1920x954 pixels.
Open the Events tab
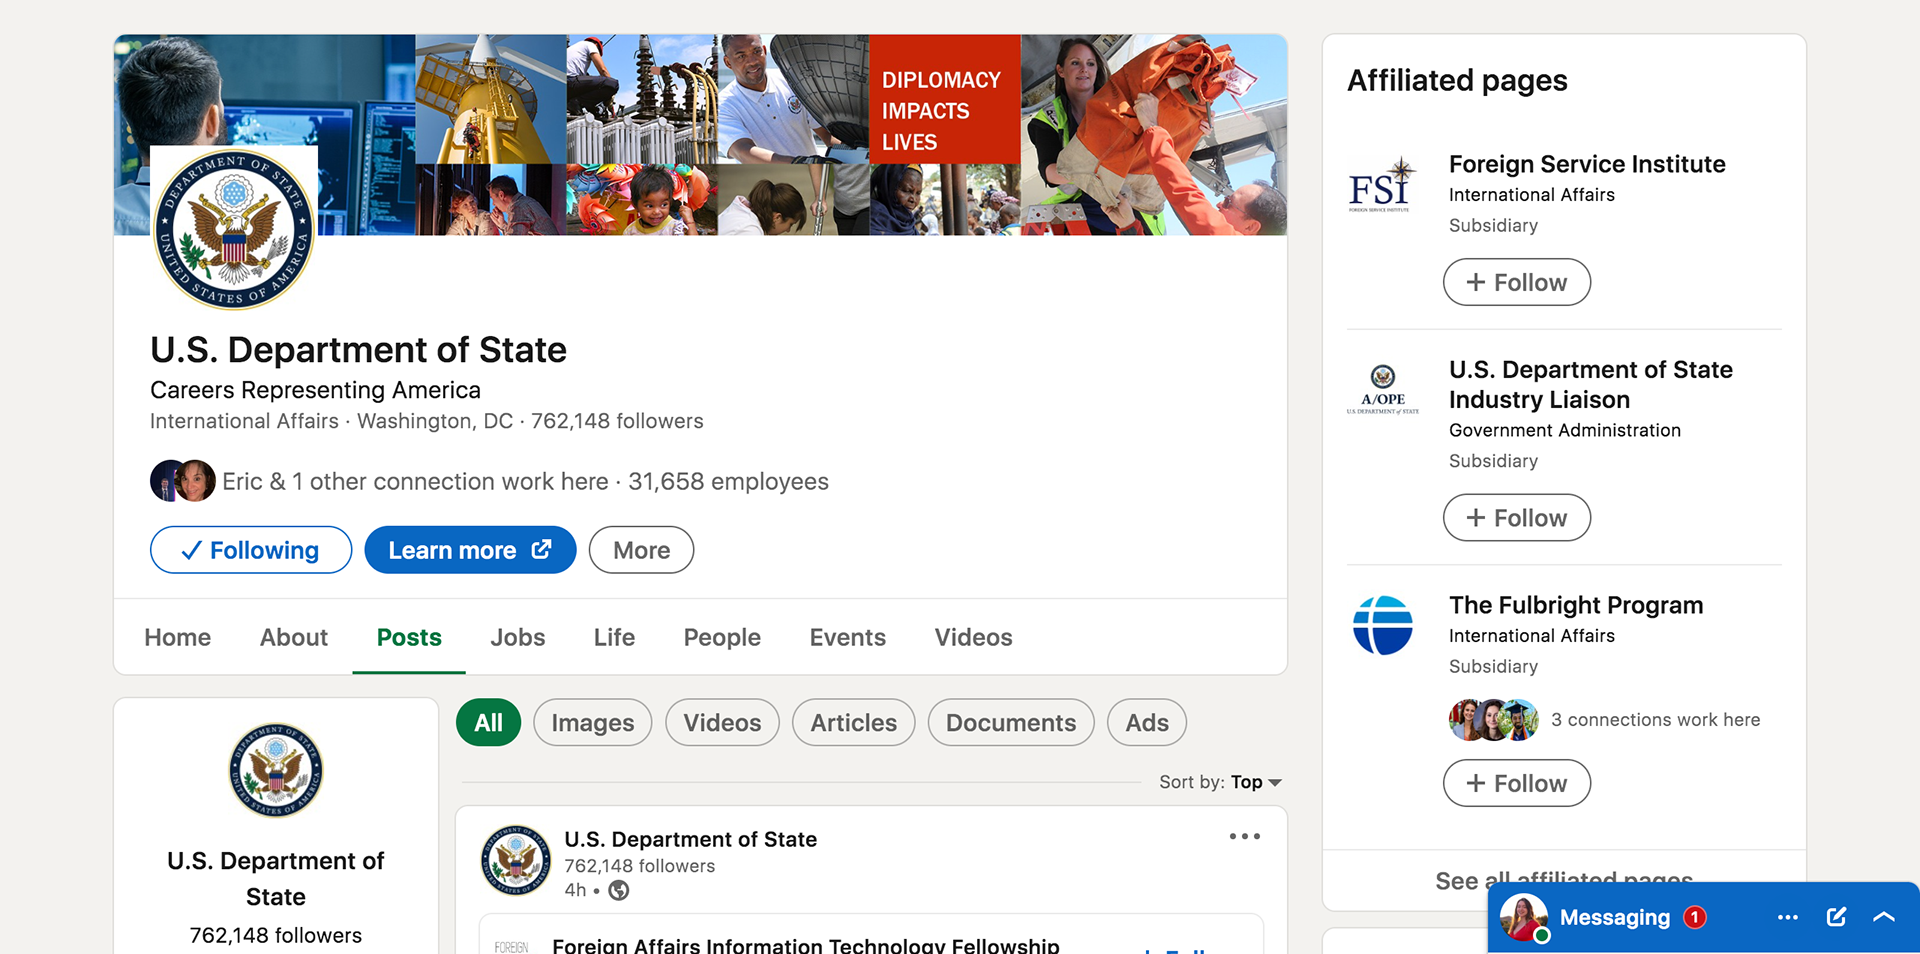click(848, 637)
